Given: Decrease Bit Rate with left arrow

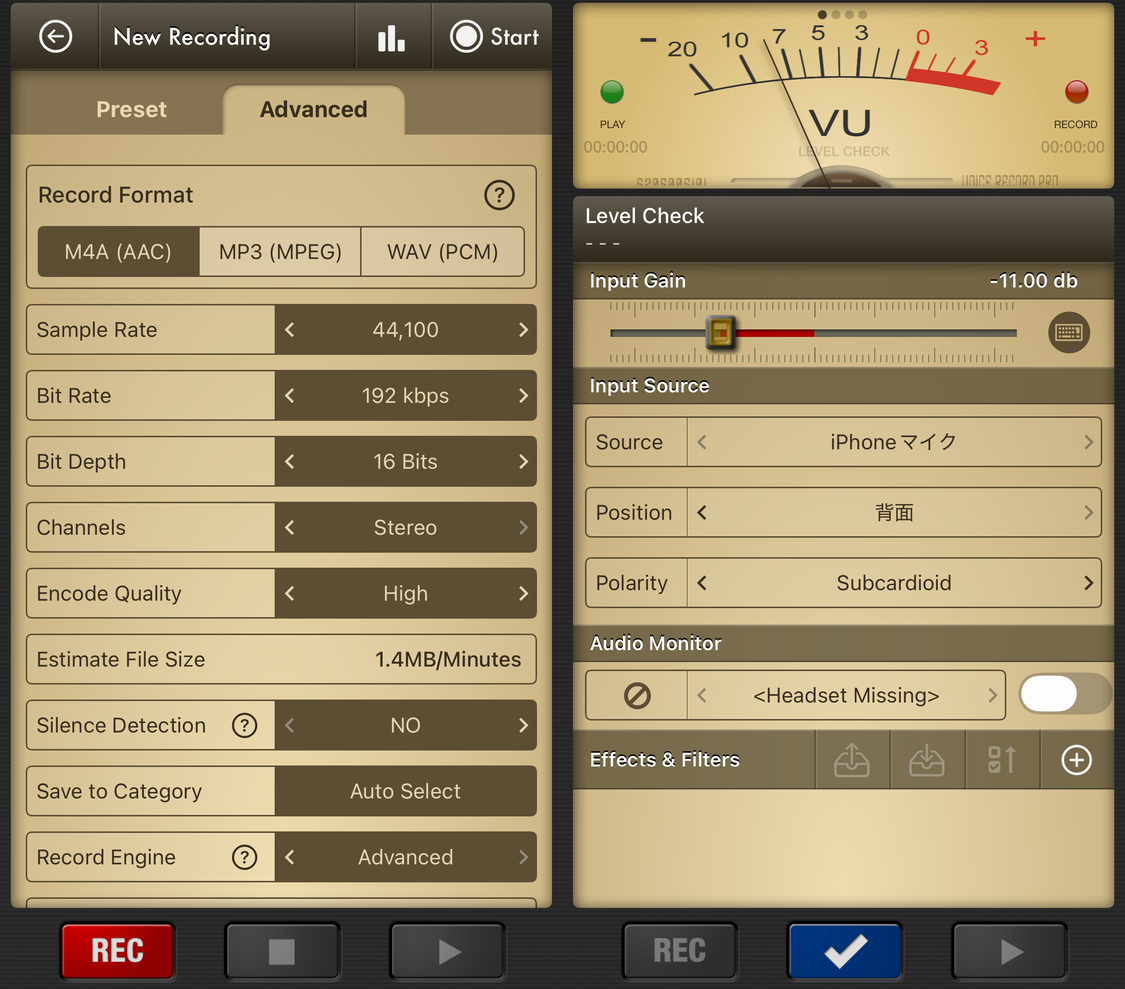Looking at the screenshot, I should tap(290, 396).
